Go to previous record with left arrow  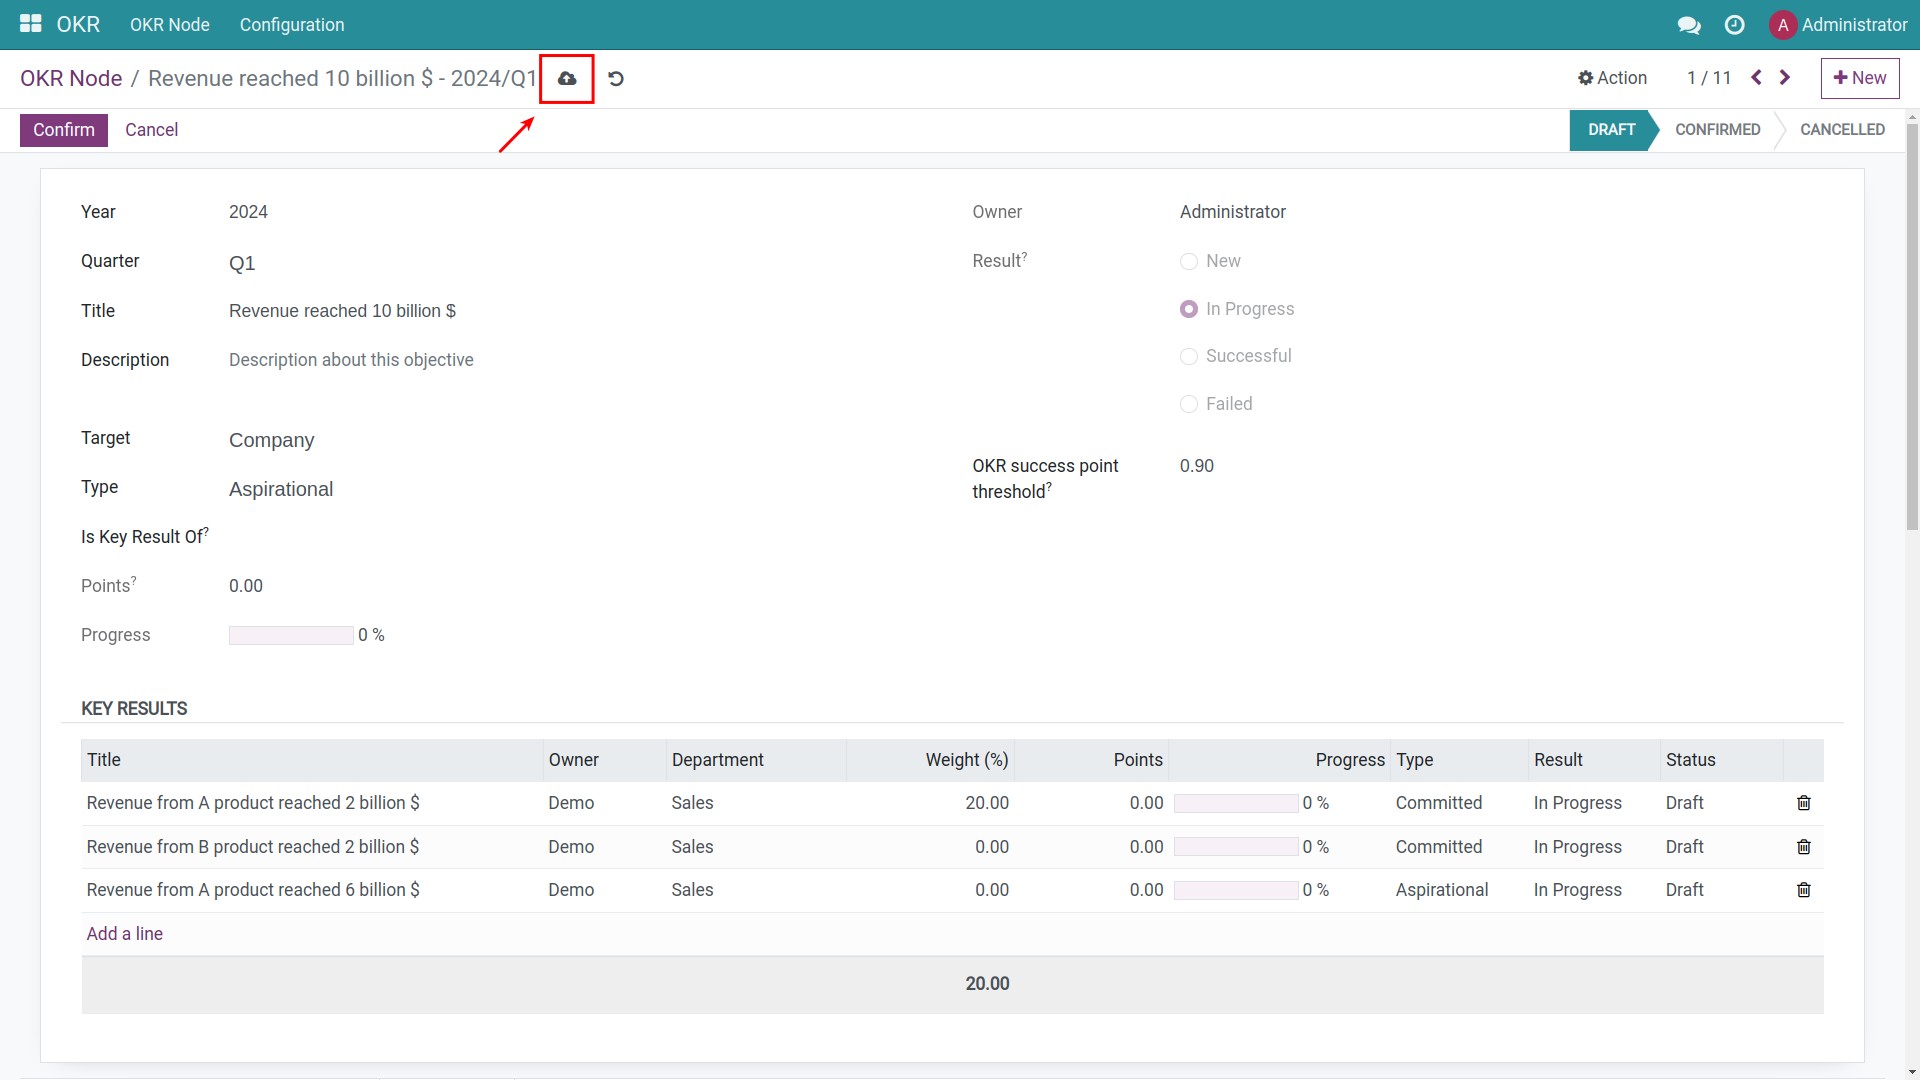coord(1756,77)
